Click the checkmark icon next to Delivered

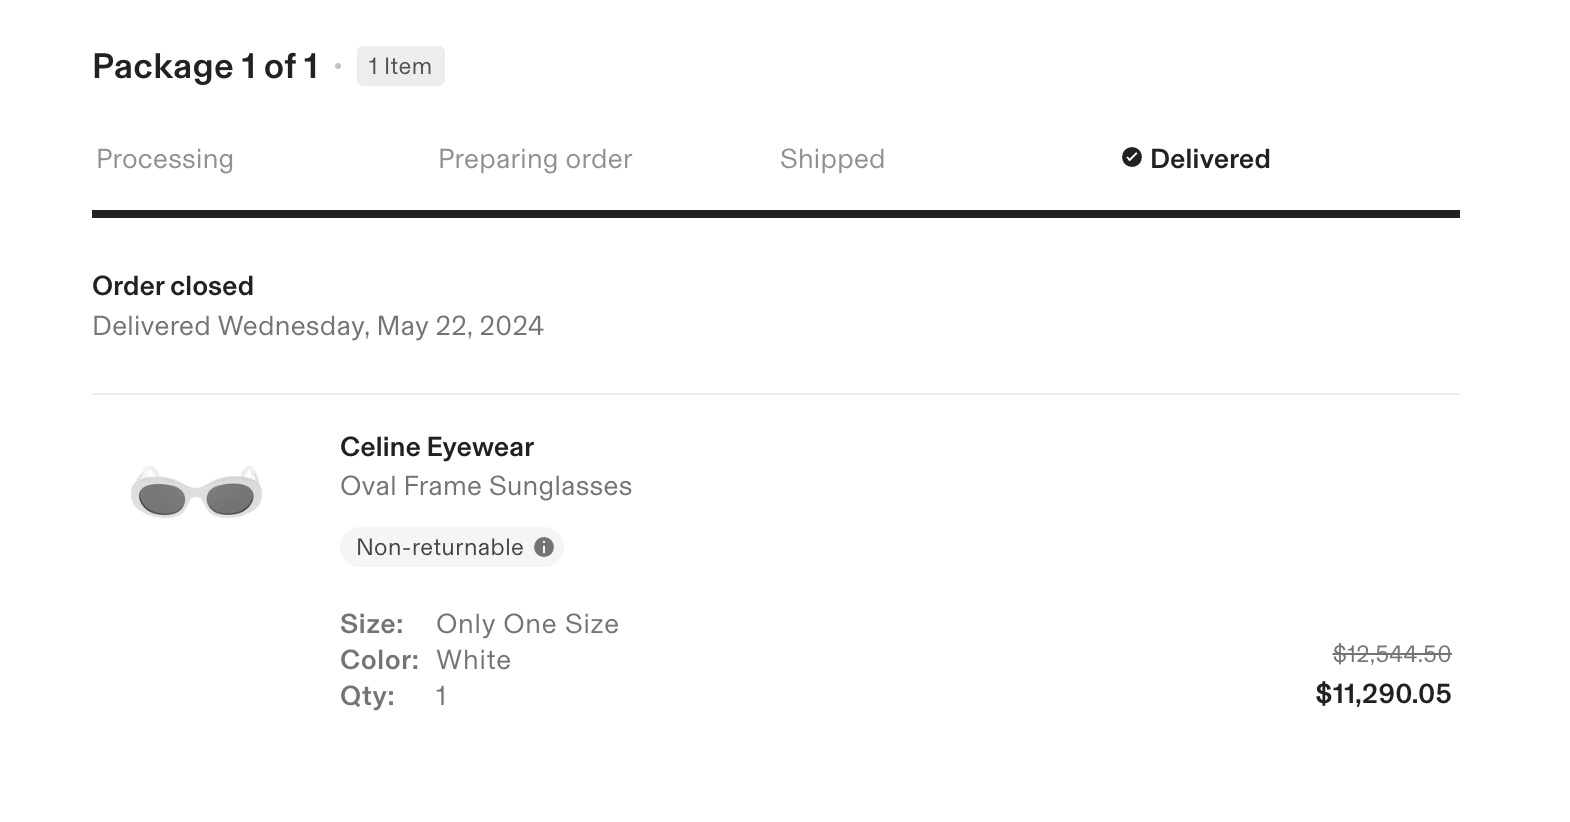coord(1132,158)
